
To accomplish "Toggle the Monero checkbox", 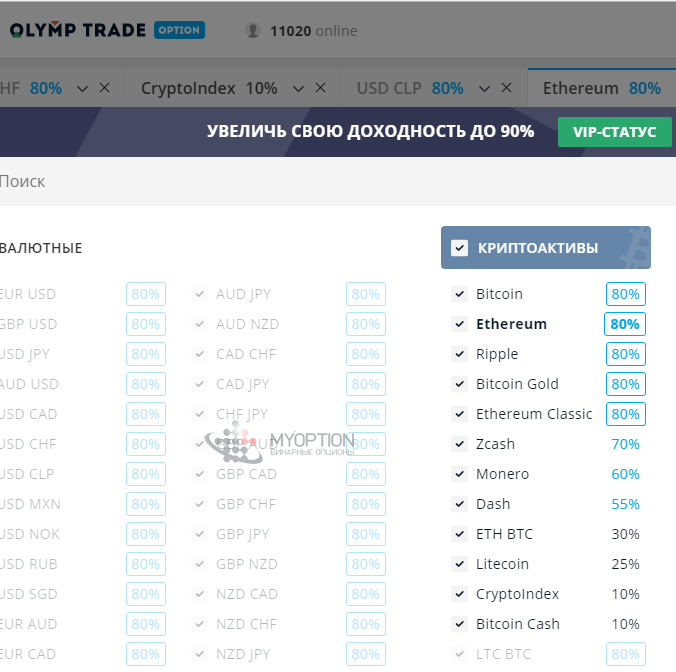I will [460, 474].
